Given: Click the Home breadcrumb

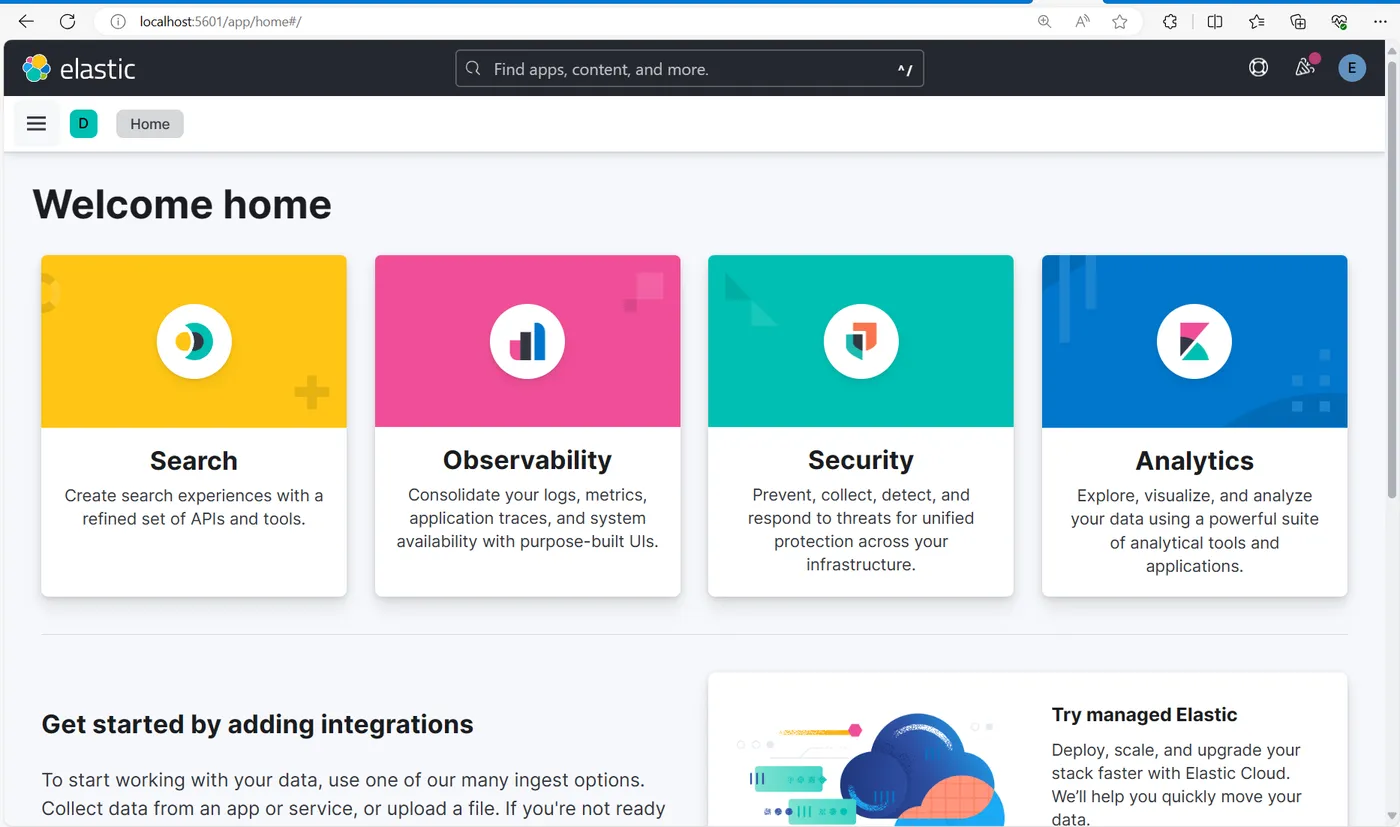Looking at the screenshot, I should 150,124.
